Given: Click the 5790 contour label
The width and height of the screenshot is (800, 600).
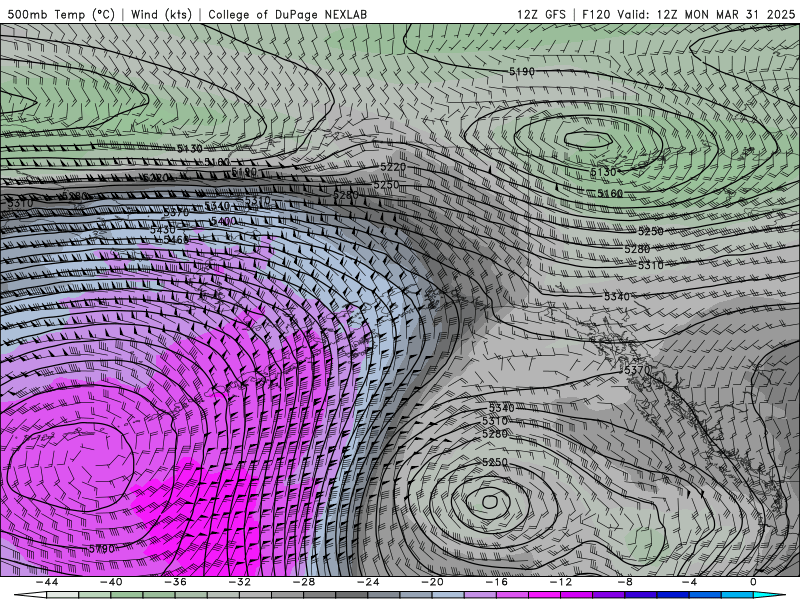Looking at the screenshot, I should (102, 549).
